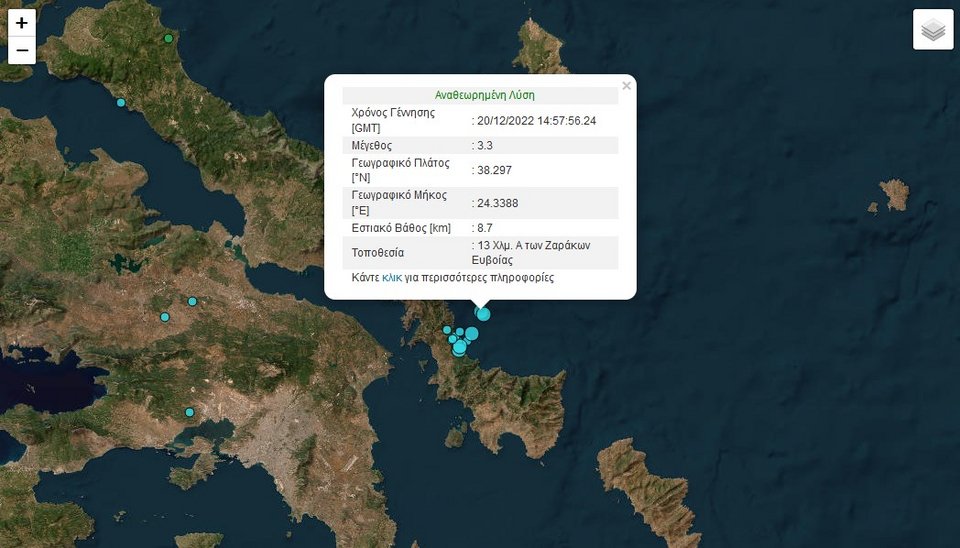Click the magnitude value ': 3.3'

482,145
